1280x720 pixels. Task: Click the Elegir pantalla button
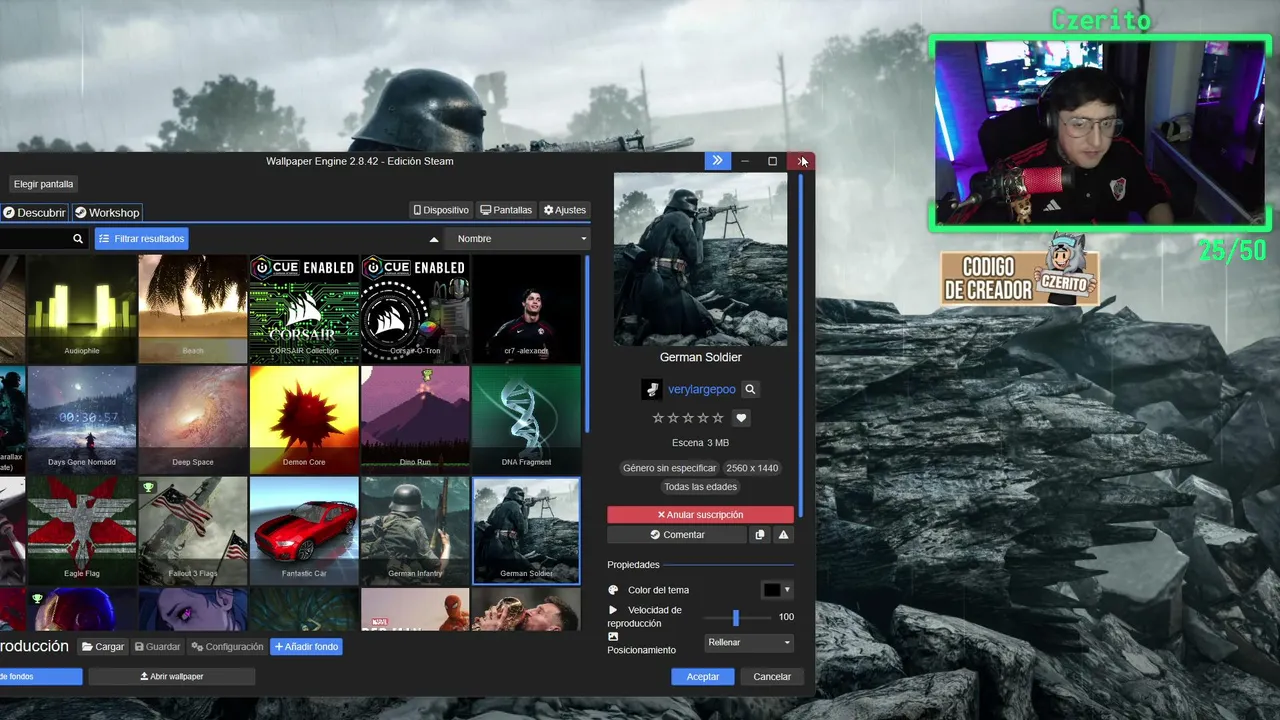44,184
